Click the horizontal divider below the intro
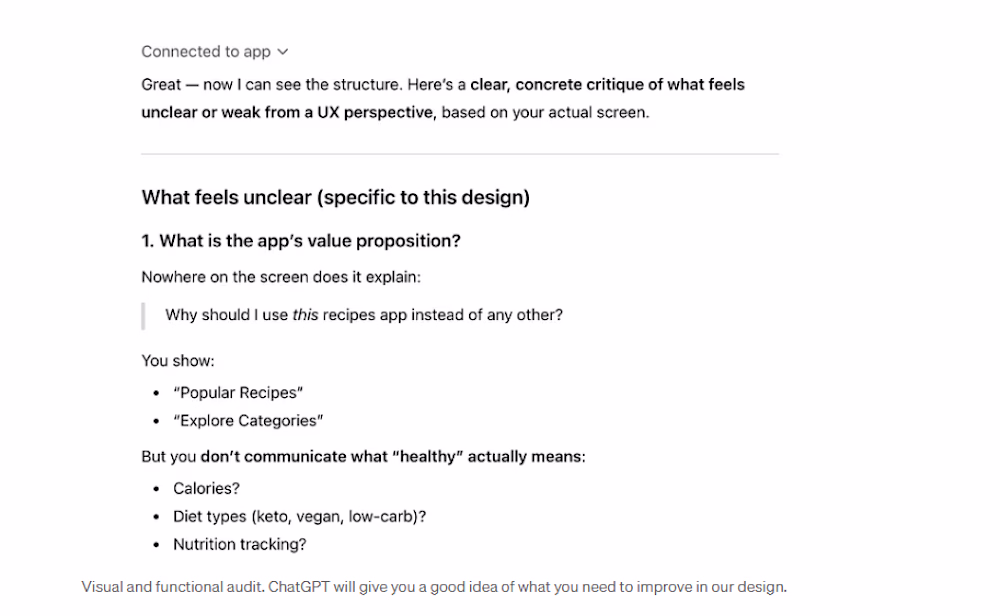The image size is (1000, 616). pos(459,154)
